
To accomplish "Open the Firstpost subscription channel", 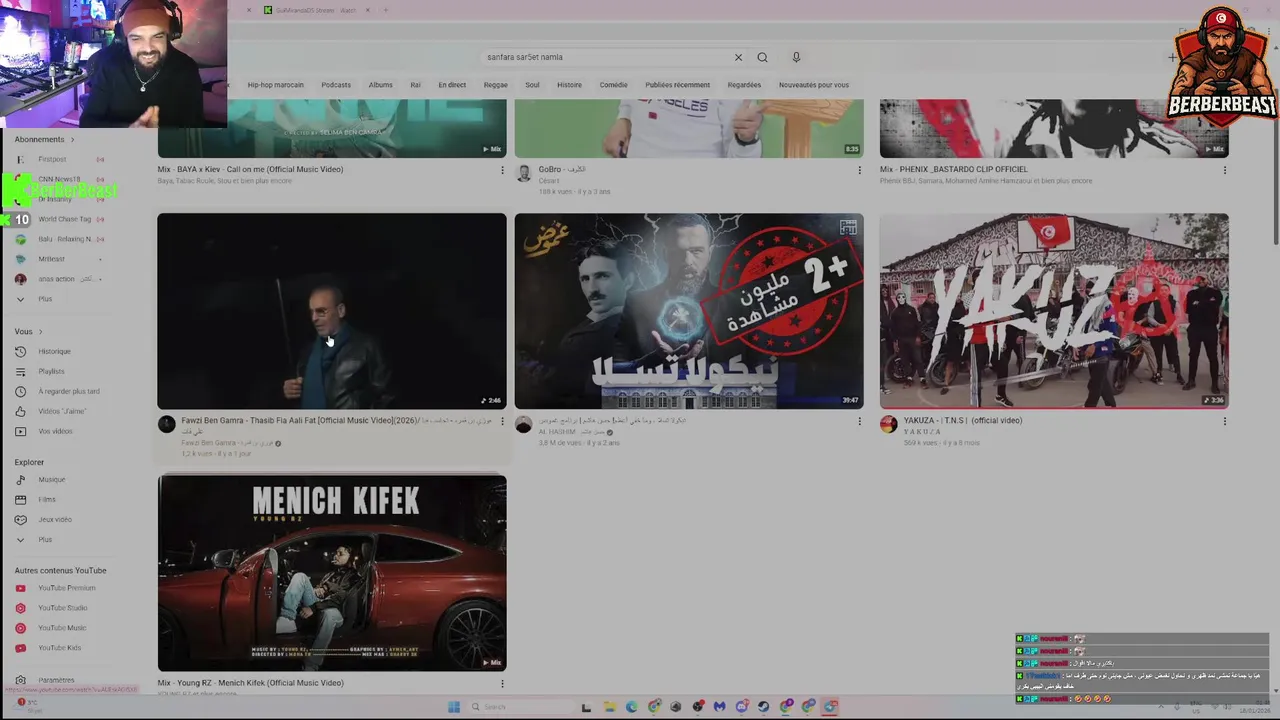I will (50, 159).
